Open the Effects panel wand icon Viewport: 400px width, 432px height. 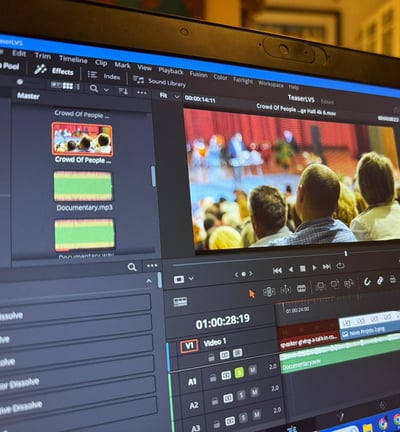(x=40, y=69)
